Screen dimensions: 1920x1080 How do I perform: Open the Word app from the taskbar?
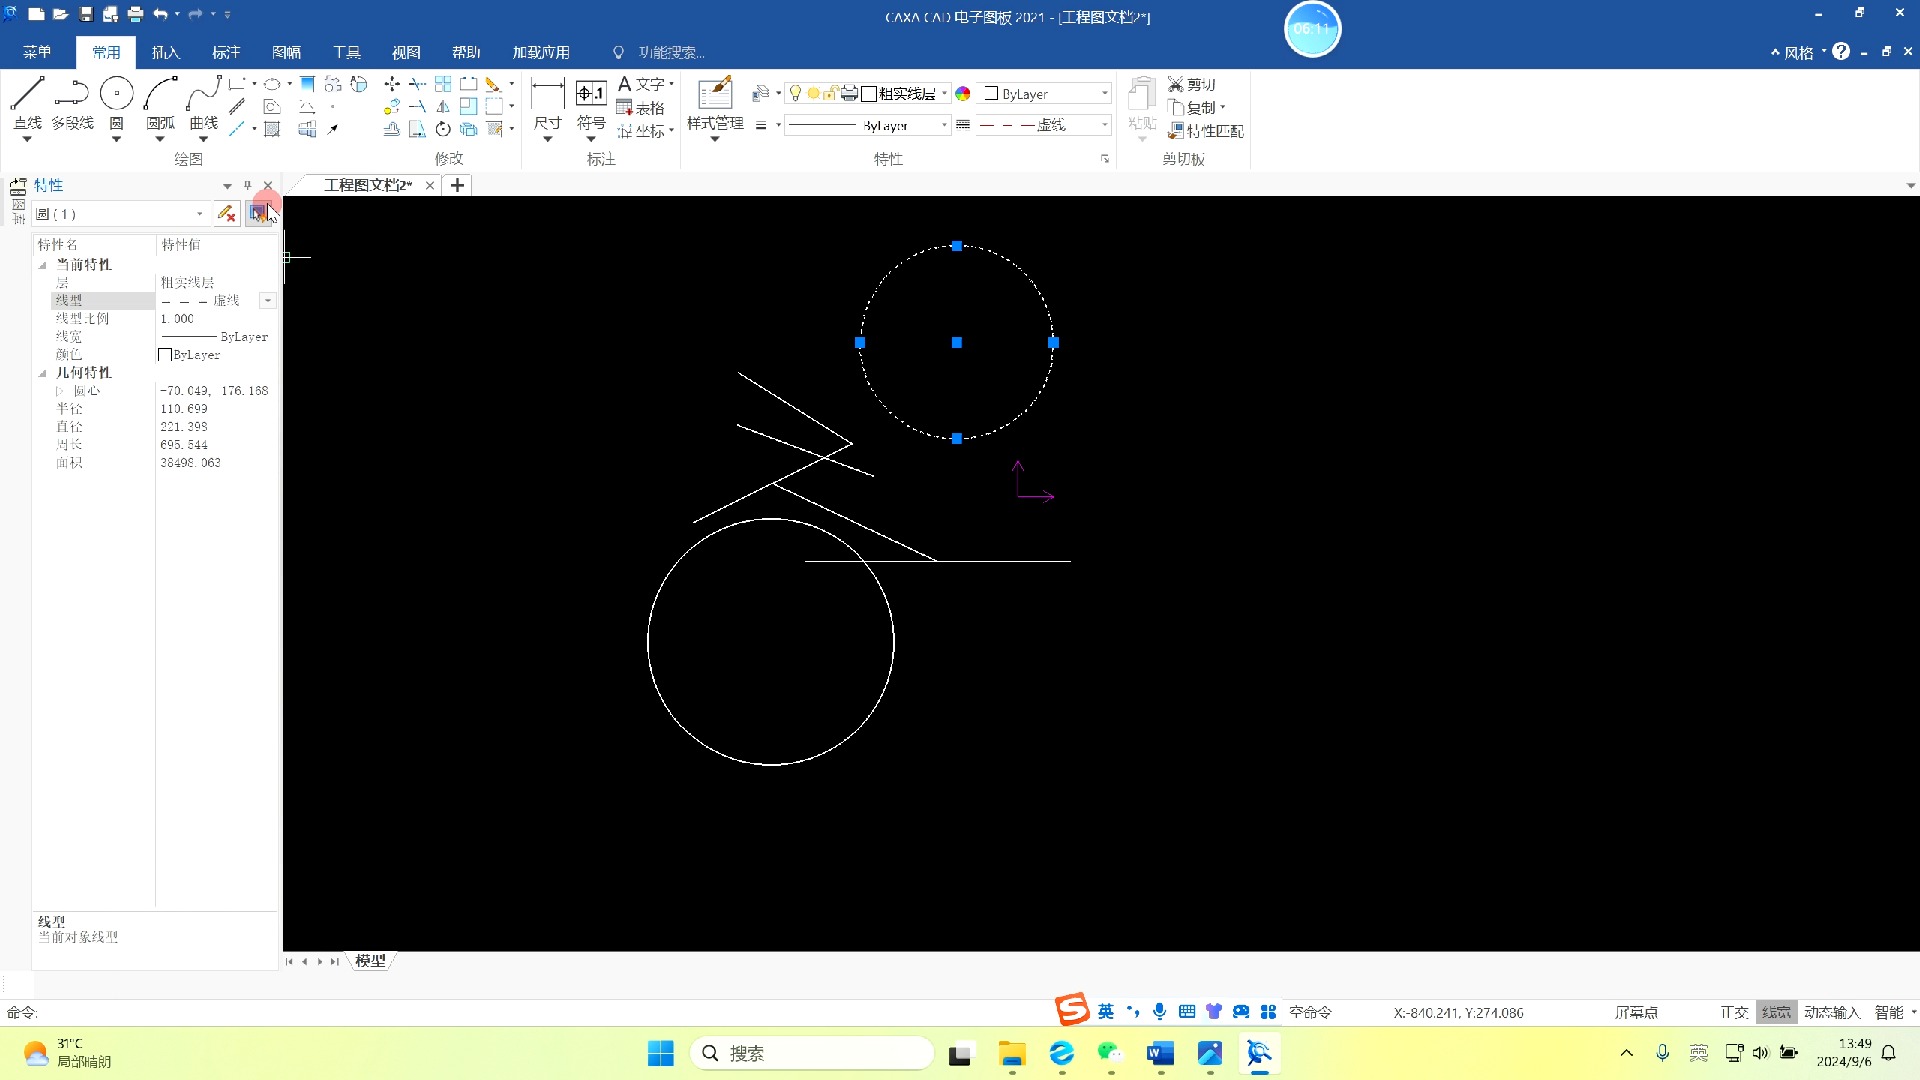click(x=1160, y=1053)
